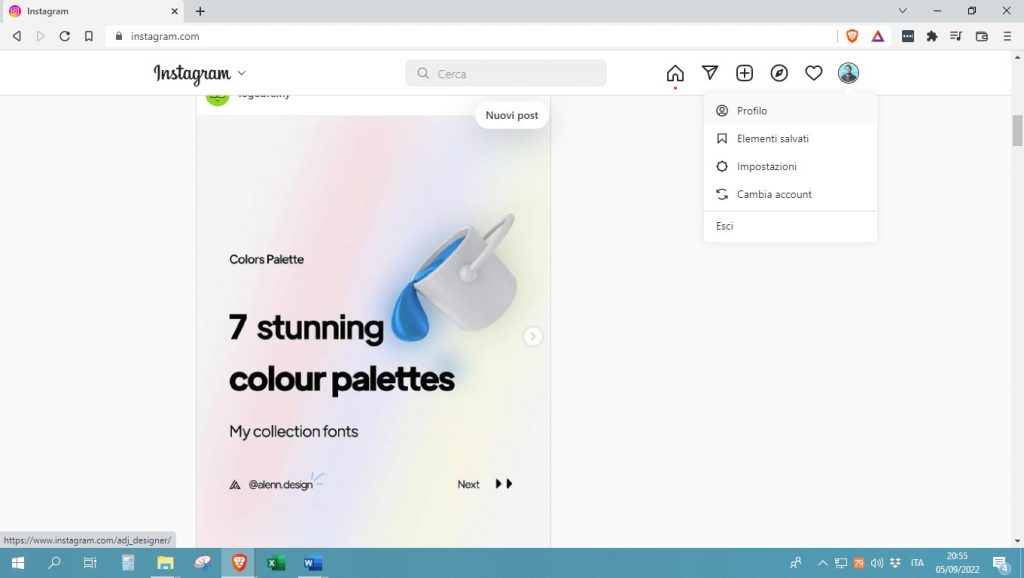Click the profile avatar picture
The image size is (1024, 578).
coord(848,73)
